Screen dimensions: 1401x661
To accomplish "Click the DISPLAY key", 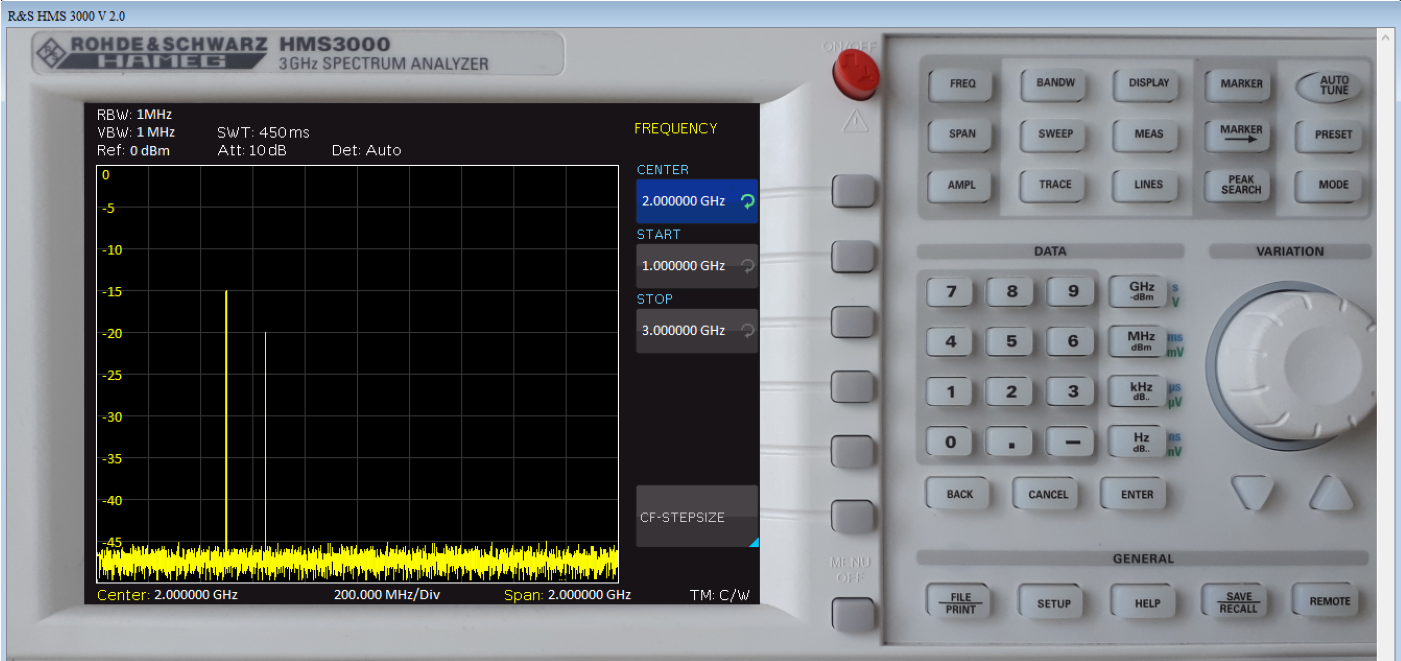I will pyautogui.click(x=1148, y=84).
